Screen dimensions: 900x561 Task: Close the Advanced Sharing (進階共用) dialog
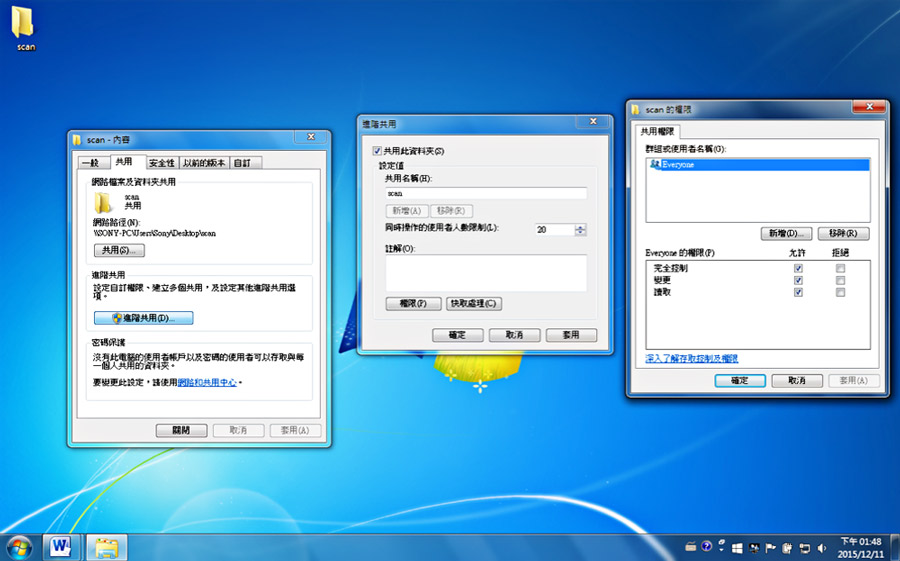[x=593, y=121]
